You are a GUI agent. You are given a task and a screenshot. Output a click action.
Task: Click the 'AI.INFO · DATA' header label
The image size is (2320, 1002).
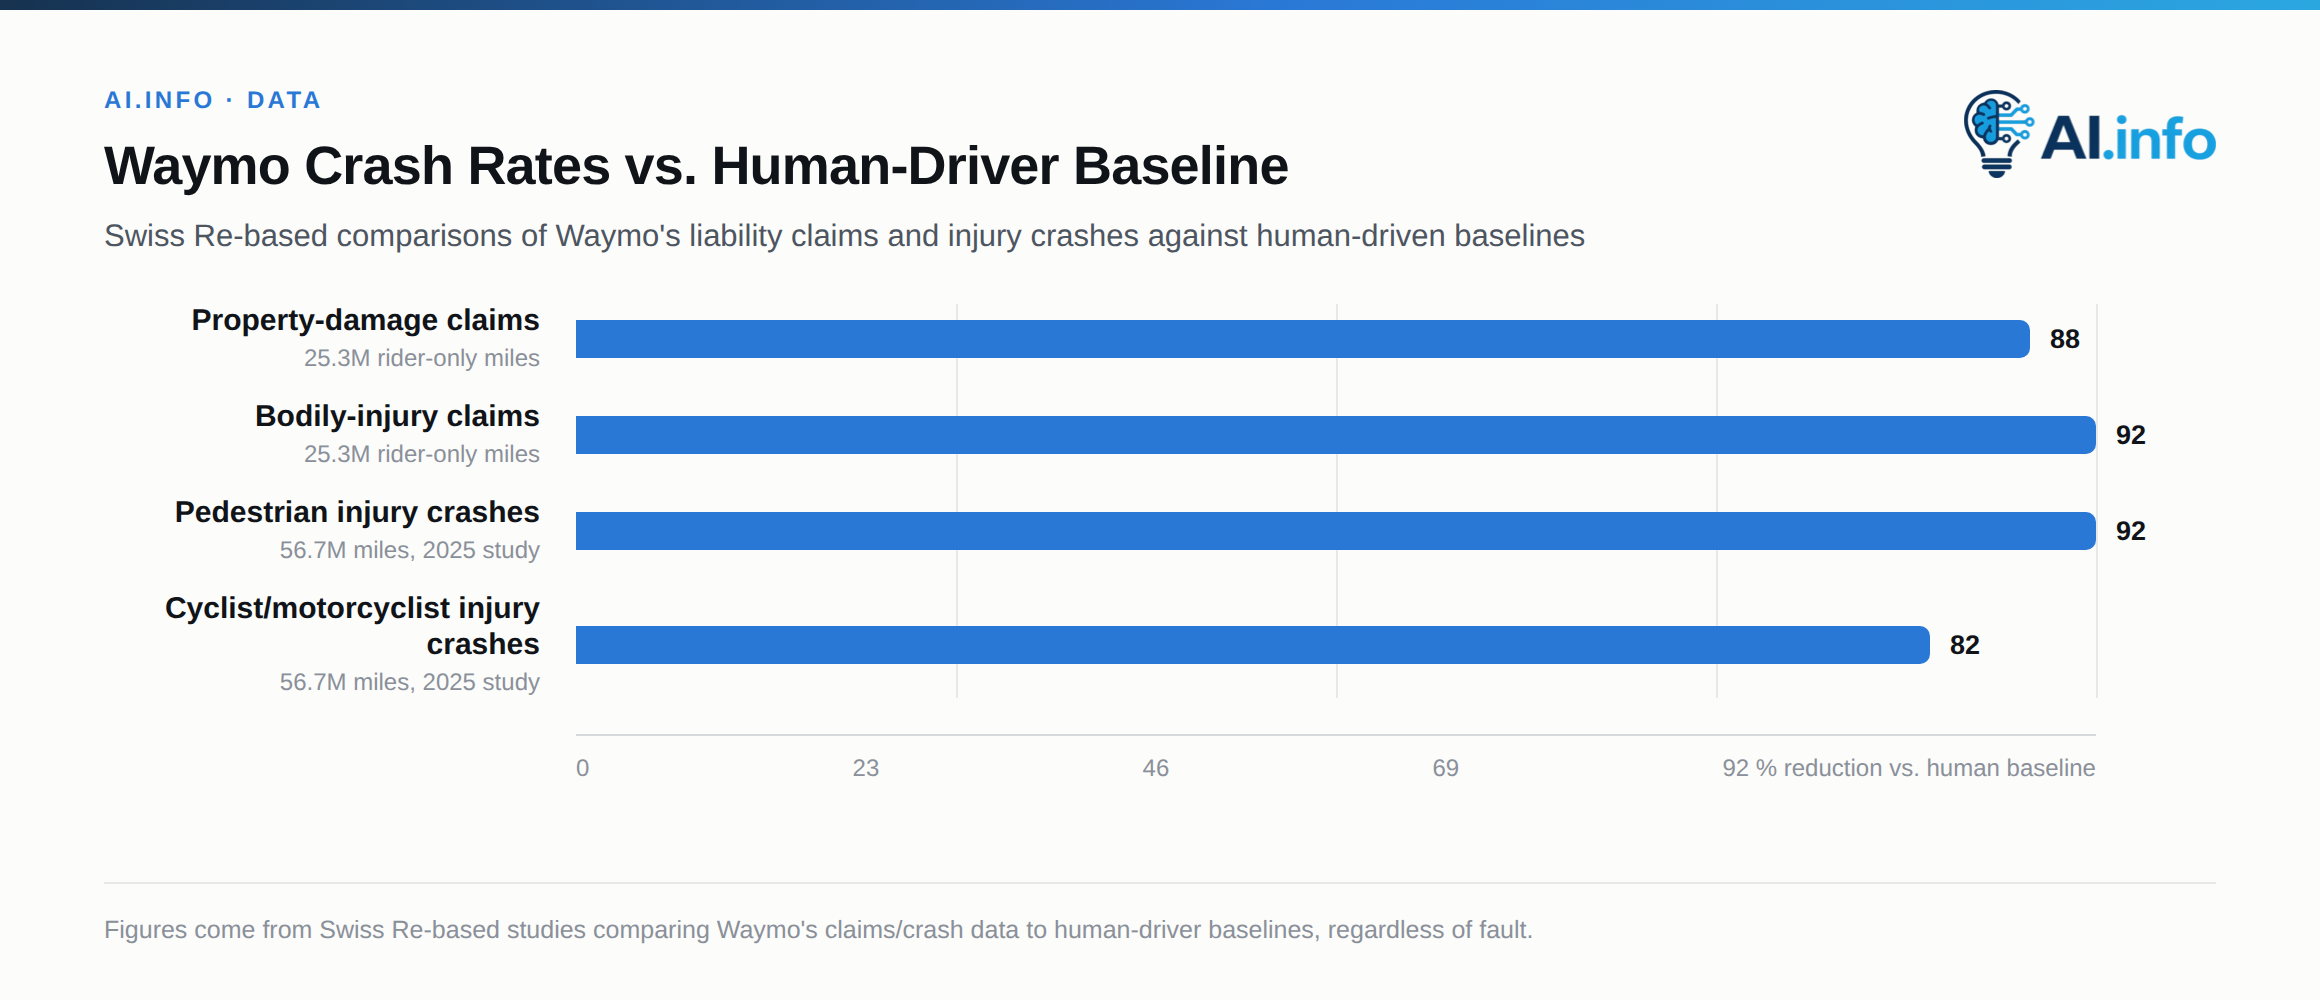point(213,100)
